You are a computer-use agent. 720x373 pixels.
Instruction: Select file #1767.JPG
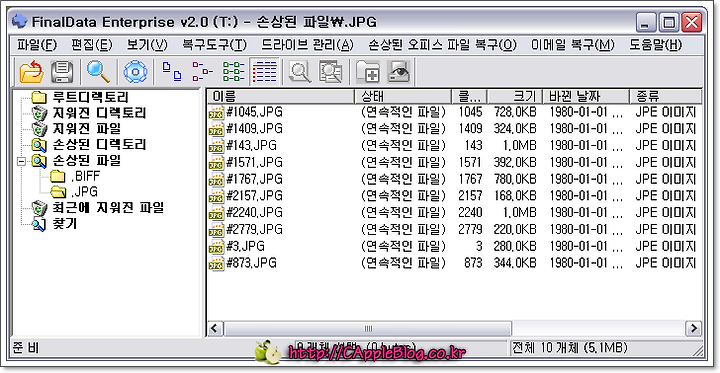pos(254,179)
